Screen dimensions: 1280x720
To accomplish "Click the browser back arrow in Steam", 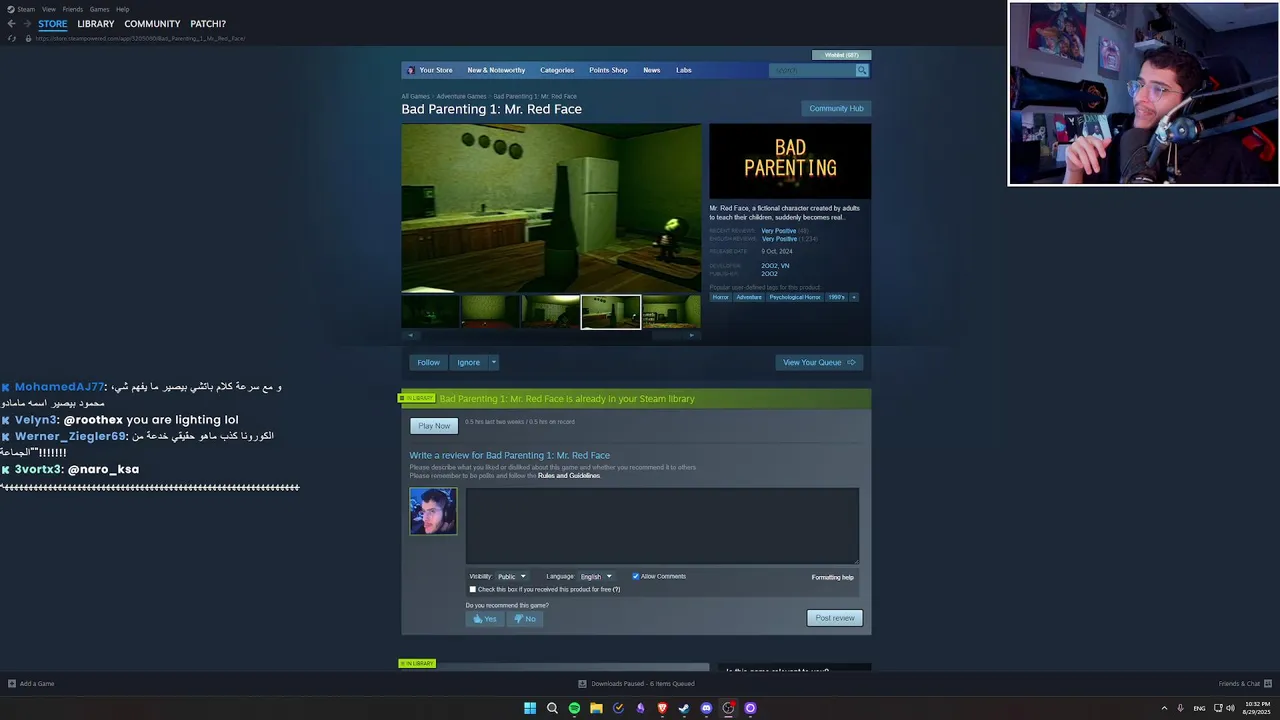I will [11, 24].
